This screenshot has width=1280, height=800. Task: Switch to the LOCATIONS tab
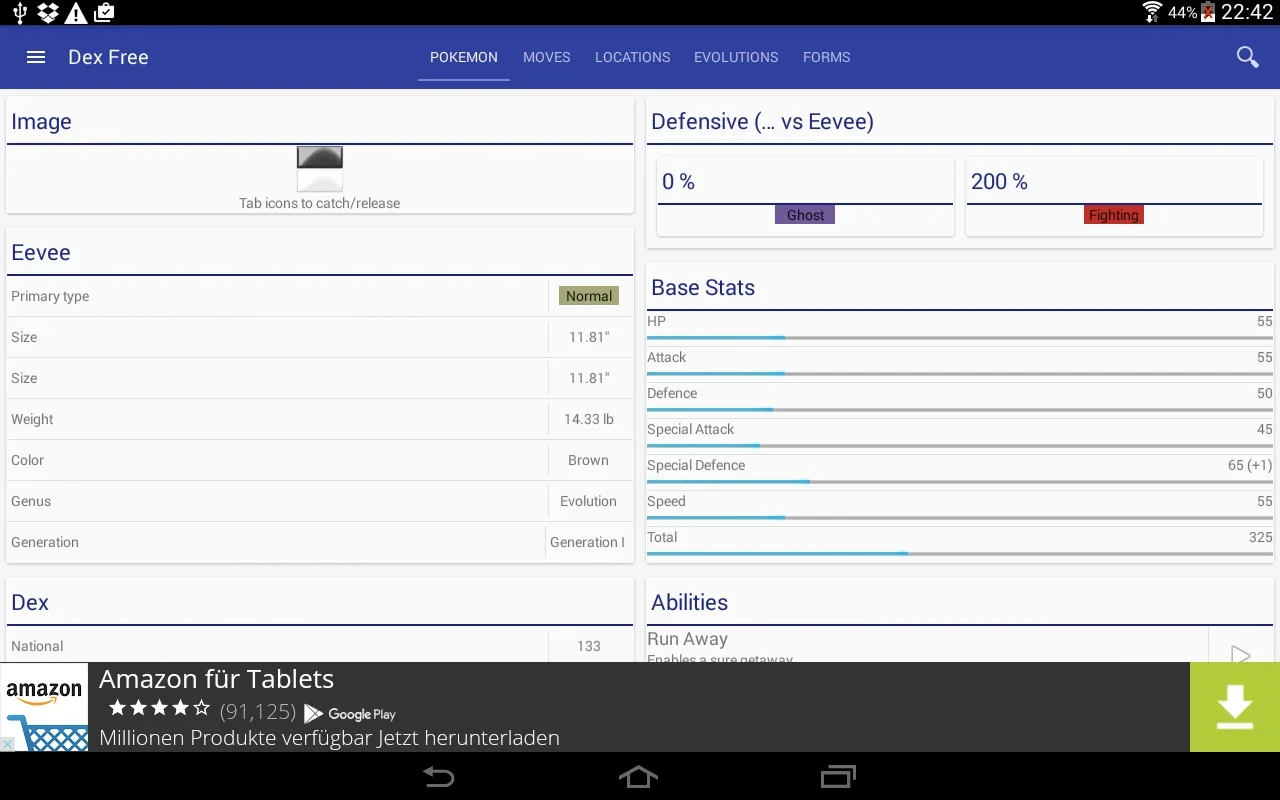click(x=633, y=57)
